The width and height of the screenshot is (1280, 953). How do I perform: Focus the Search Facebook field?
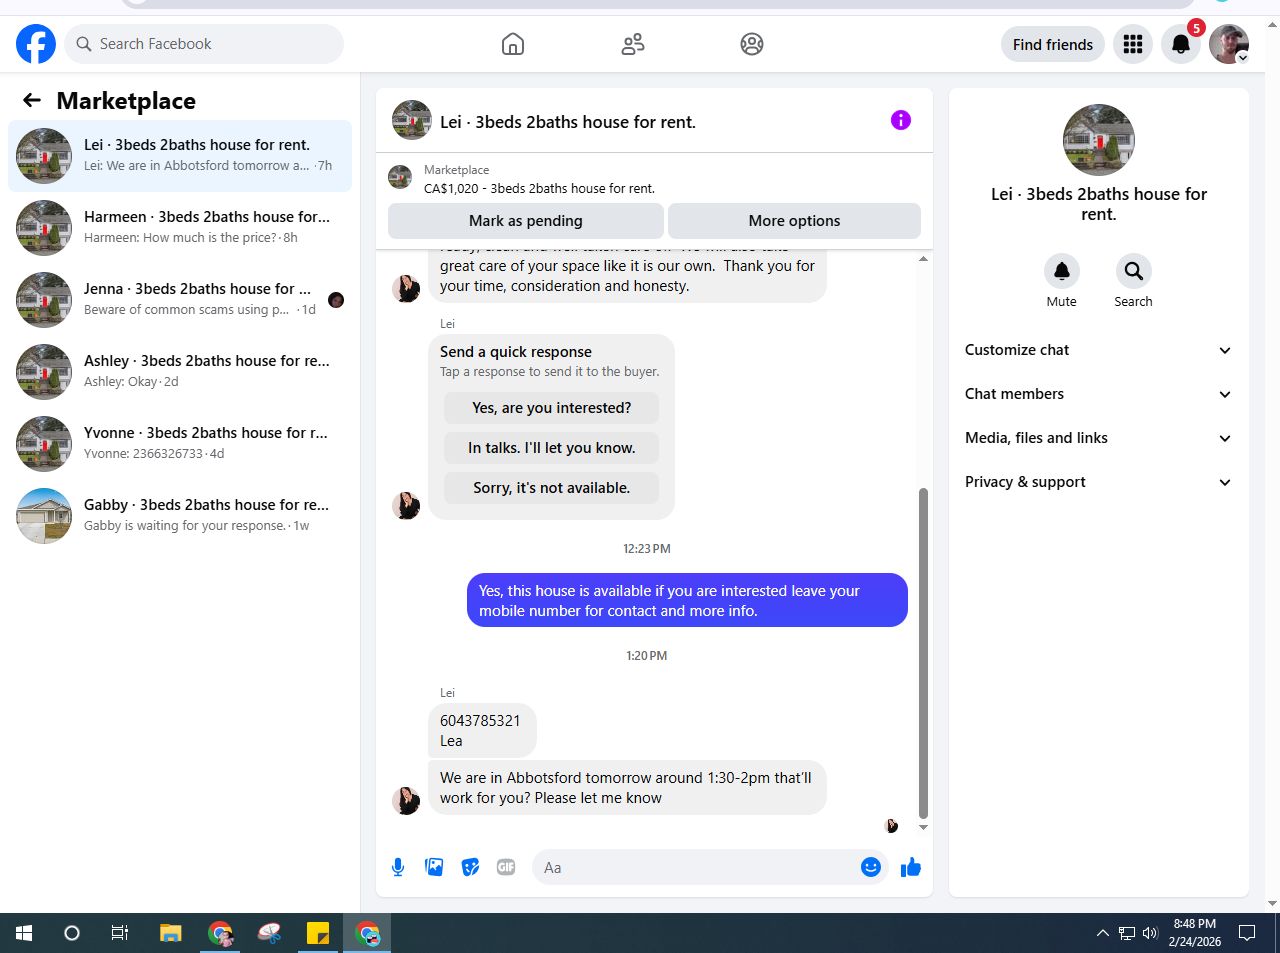(x=204, y=44)
